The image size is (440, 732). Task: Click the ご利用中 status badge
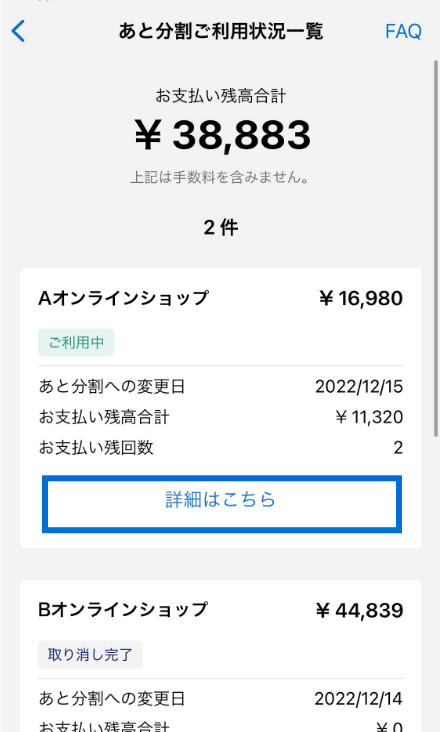click(x=76, y=343)
